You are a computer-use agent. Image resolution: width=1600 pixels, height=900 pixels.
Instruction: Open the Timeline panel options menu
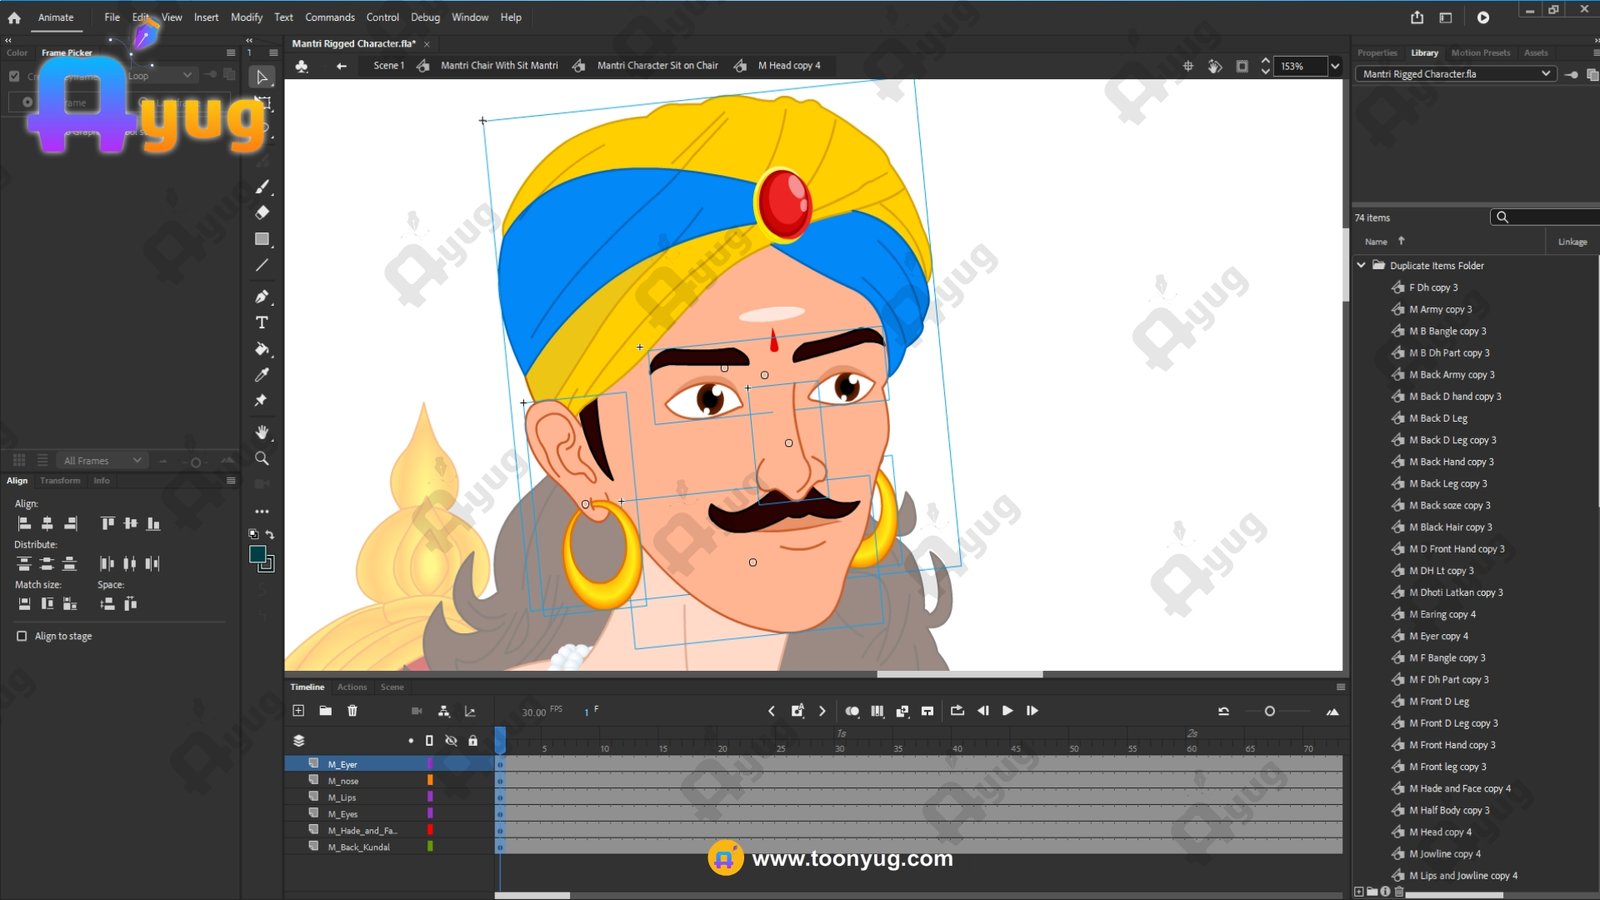[x=1340, y=687]
